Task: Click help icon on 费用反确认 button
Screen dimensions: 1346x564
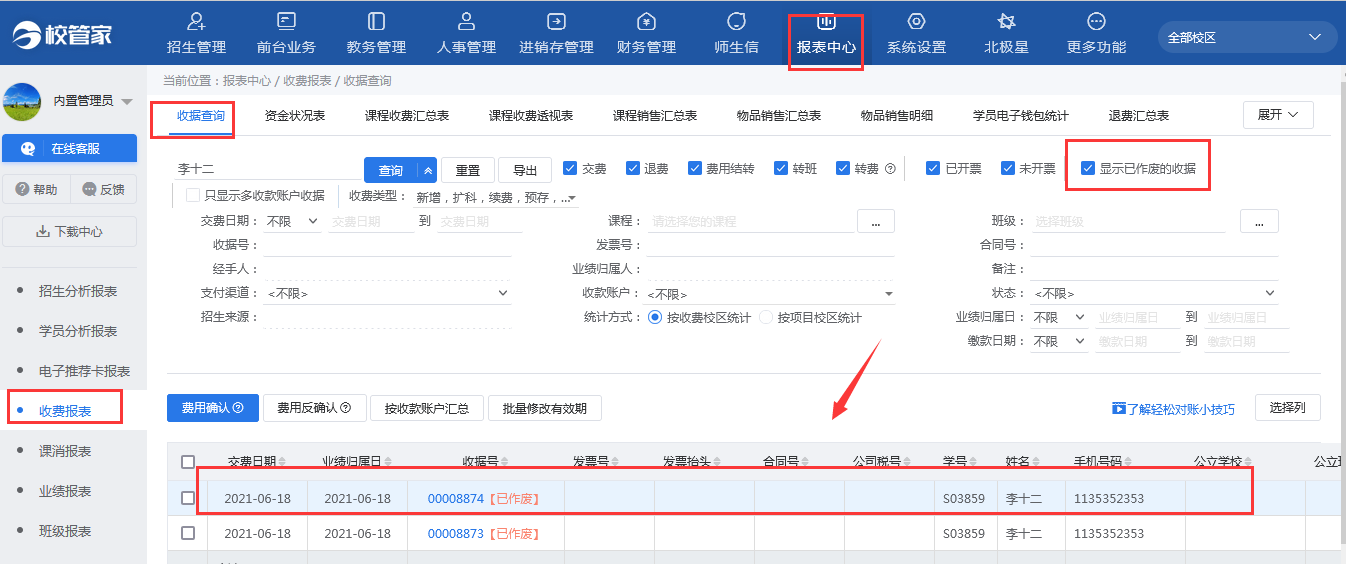Action: pyautogui.click(x=346, y=408)
